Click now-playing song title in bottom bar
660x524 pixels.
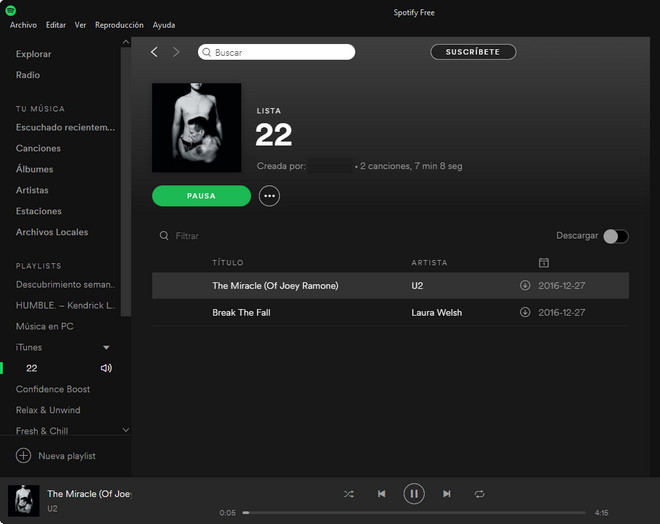(89, 494)
